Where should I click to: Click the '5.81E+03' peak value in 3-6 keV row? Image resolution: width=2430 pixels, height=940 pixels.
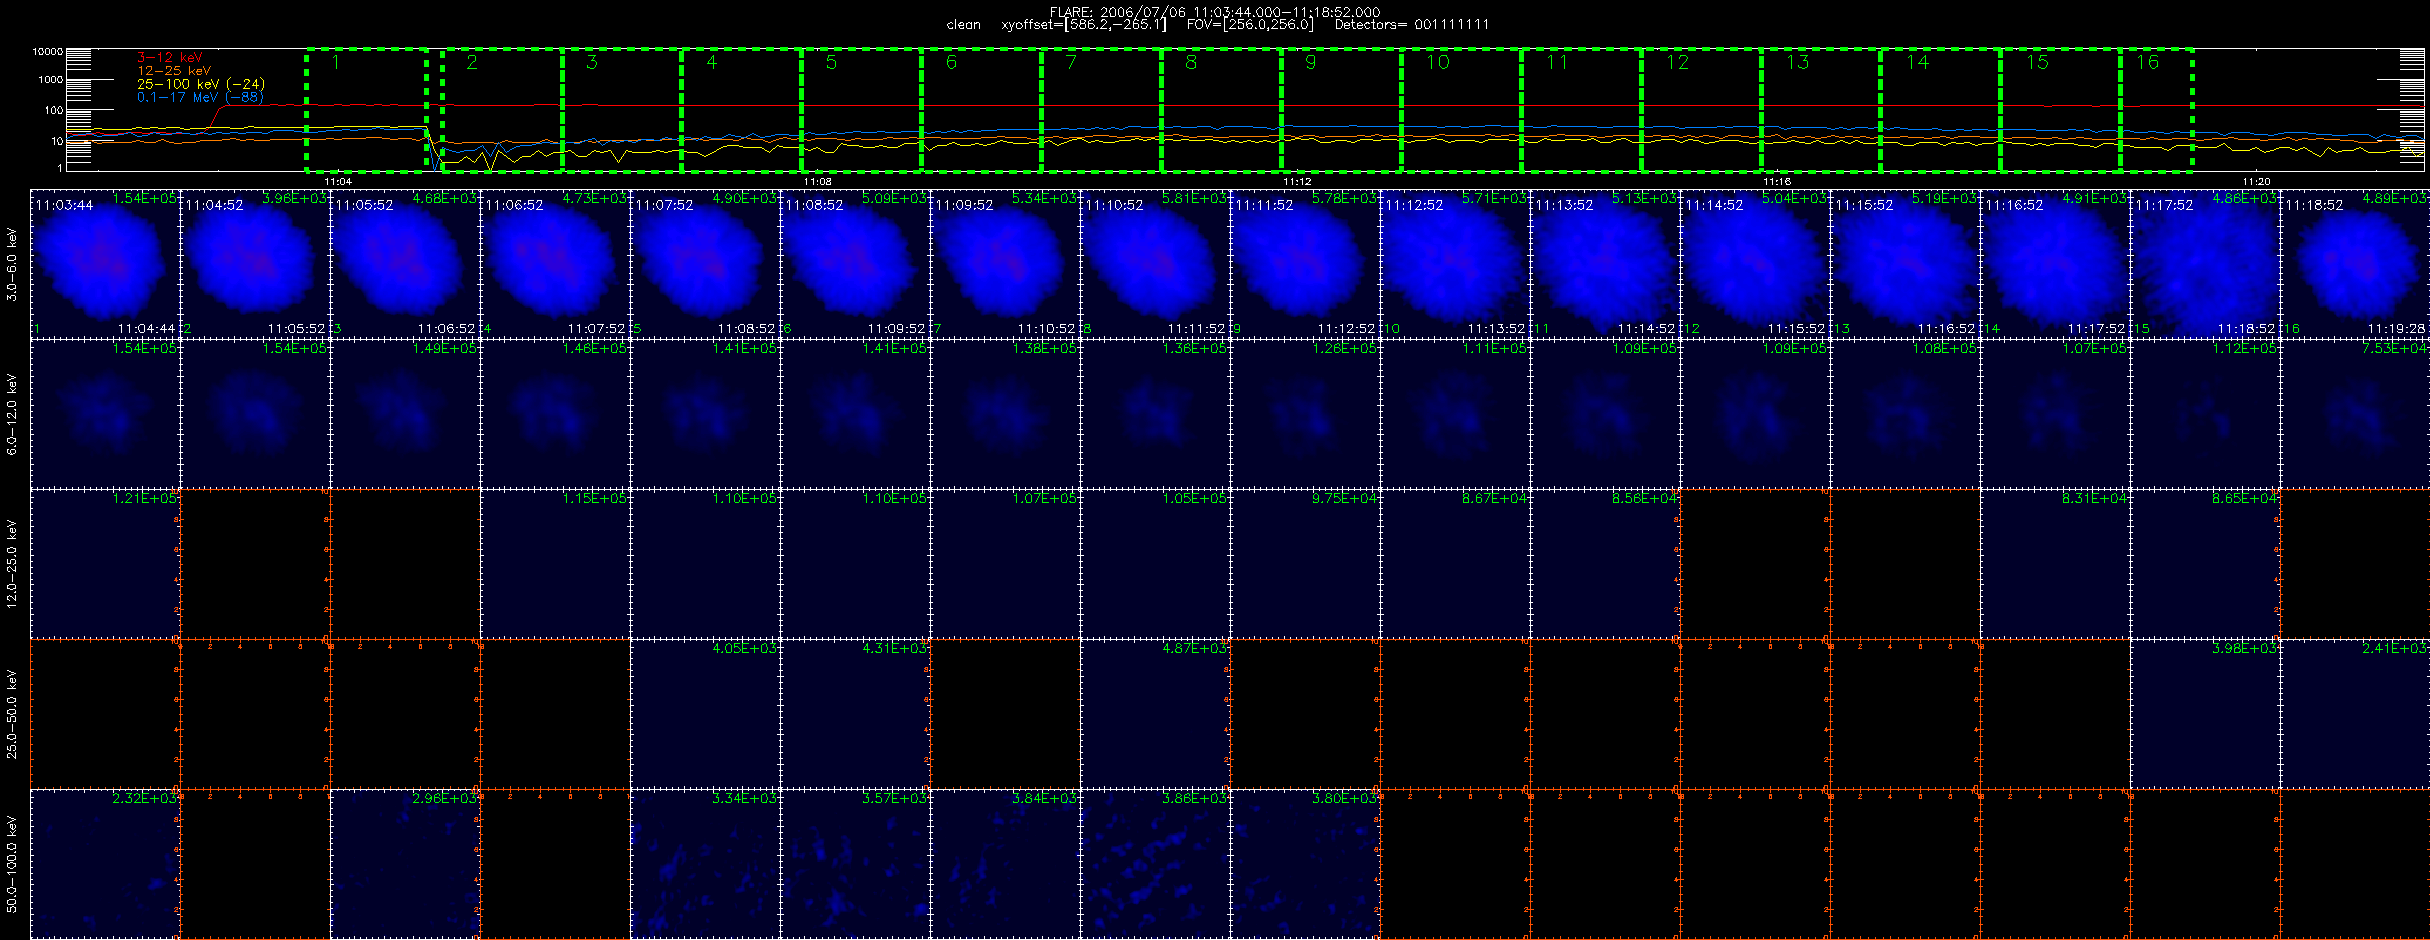[1194, 198]
